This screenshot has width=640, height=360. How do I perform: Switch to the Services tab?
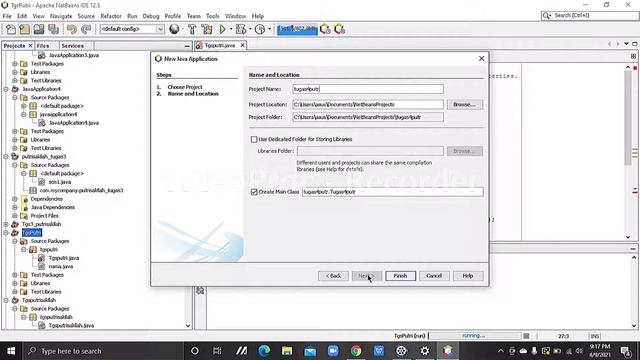pyautogui.click(x=72, y=46)
